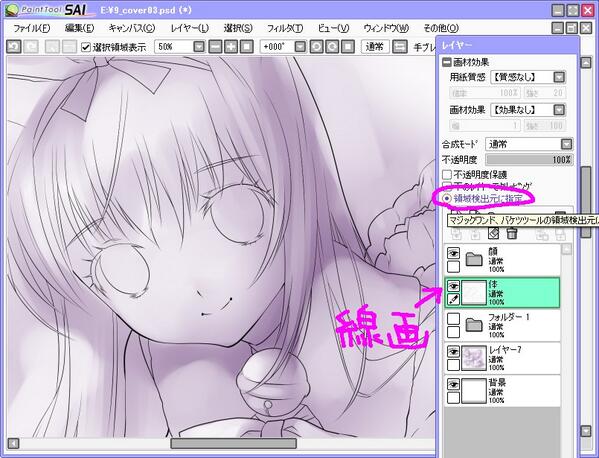Select the フォルダー 1 name text
The width and height of the screenshot is (599, 458).
point(509,317)
